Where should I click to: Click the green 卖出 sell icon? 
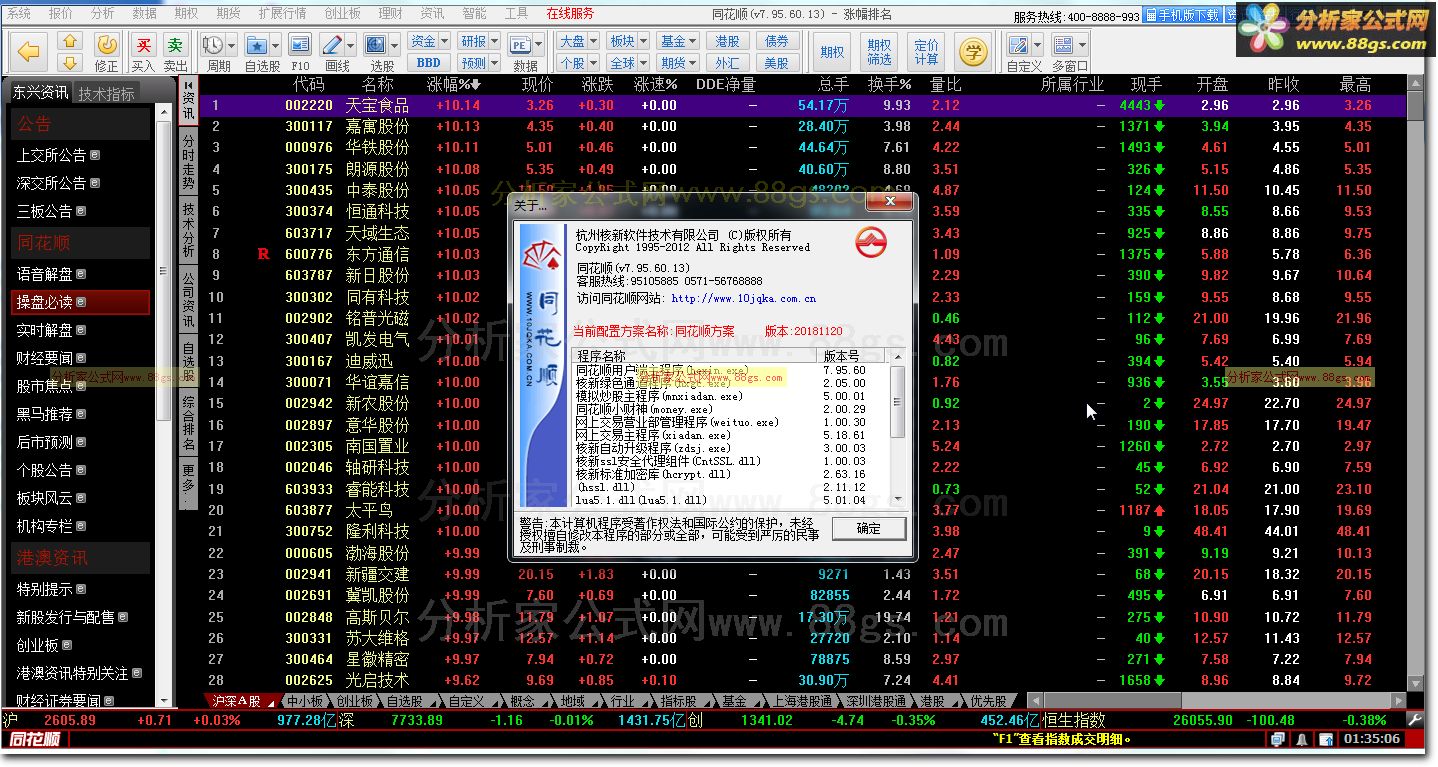(x=175, y=45)
